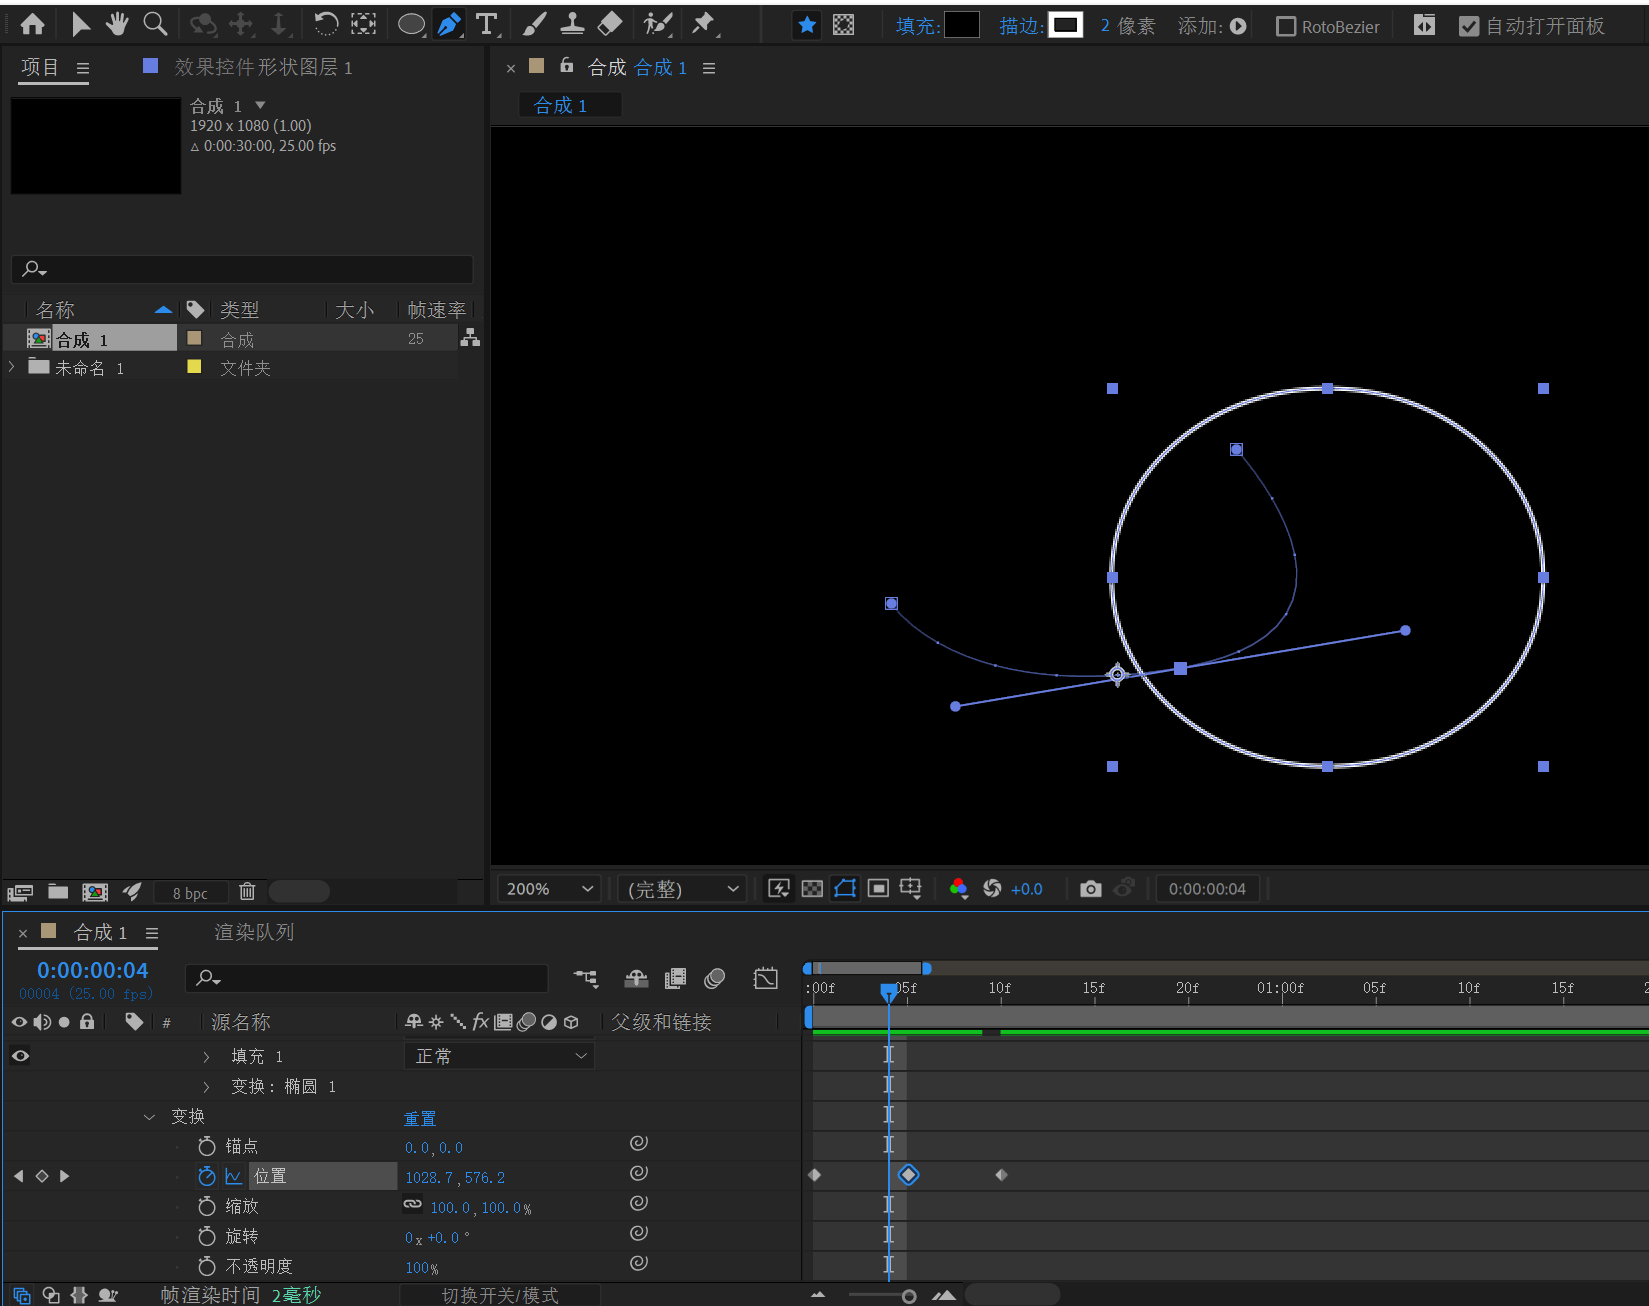This screenshot has width=1649, height=1306.
Task: Click the viewer timecode 0:00:00:04
Action: [1207, 889]
